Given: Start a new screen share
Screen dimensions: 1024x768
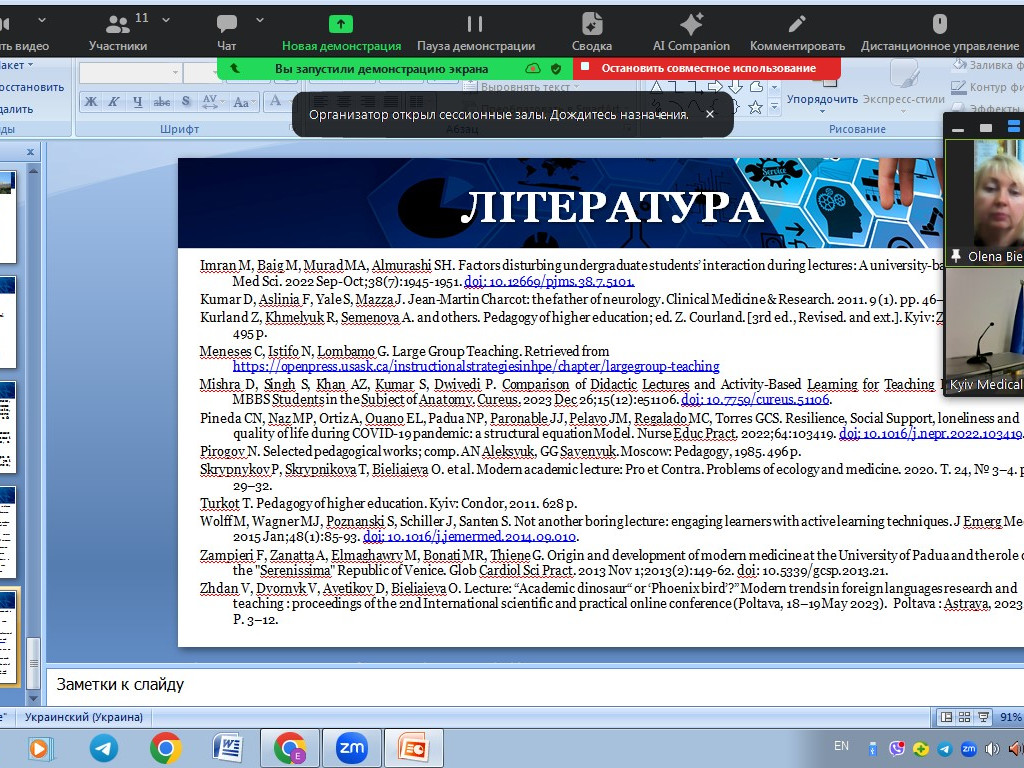Looking at the screenshot, I should [x=341, y=32].
